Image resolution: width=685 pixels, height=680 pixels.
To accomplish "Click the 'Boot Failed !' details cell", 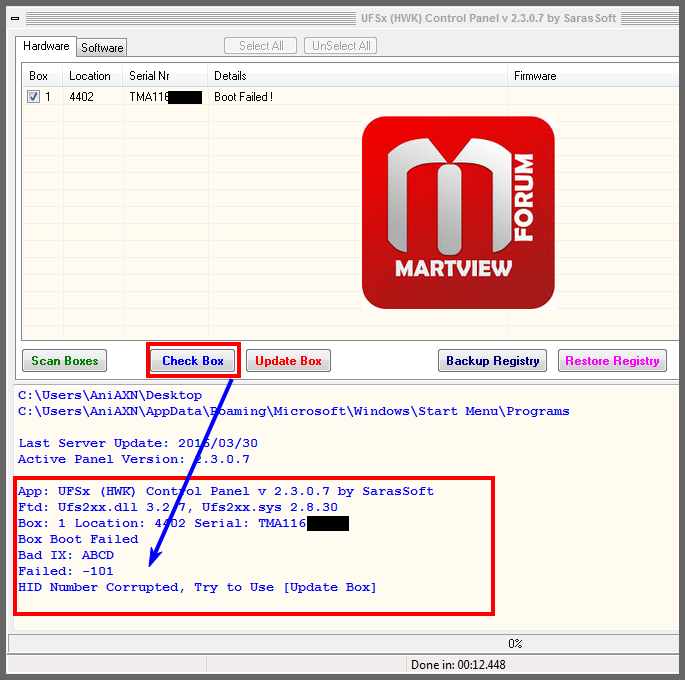I will coord(243,97).
